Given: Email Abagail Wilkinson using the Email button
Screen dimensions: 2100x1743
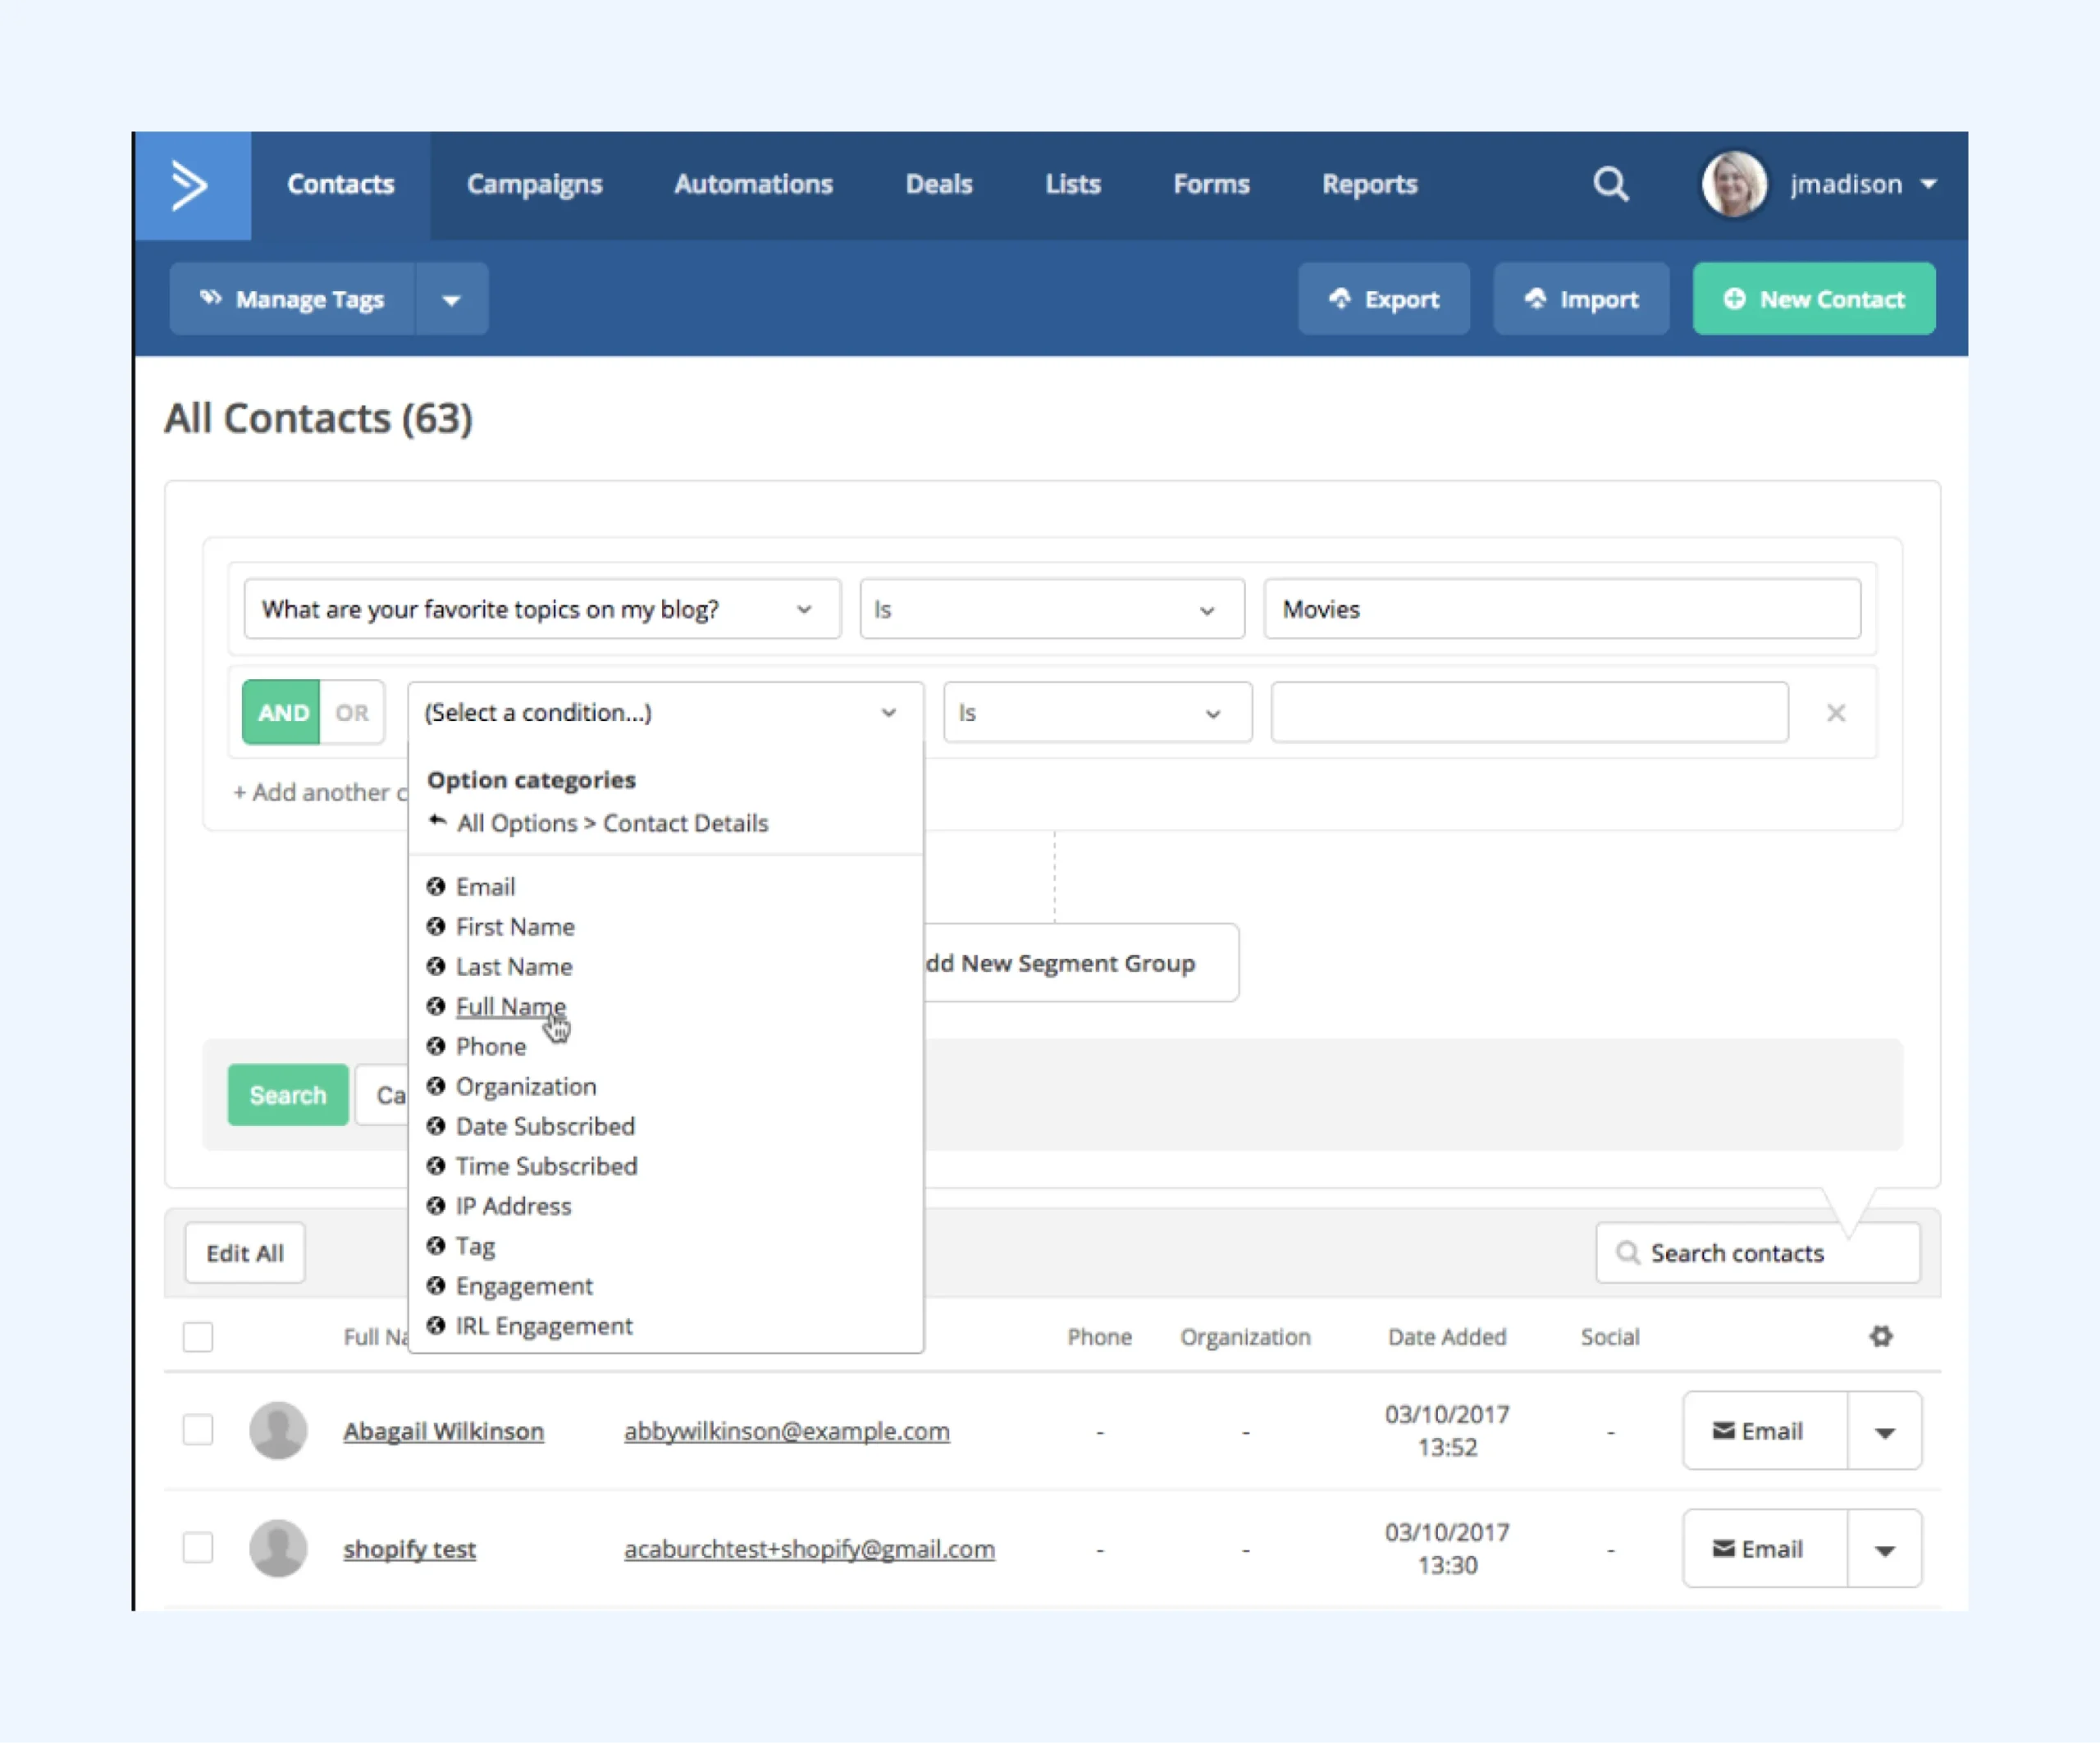Looking at the screenshot, I should pyautogui.click(x=1766, y=1431).
